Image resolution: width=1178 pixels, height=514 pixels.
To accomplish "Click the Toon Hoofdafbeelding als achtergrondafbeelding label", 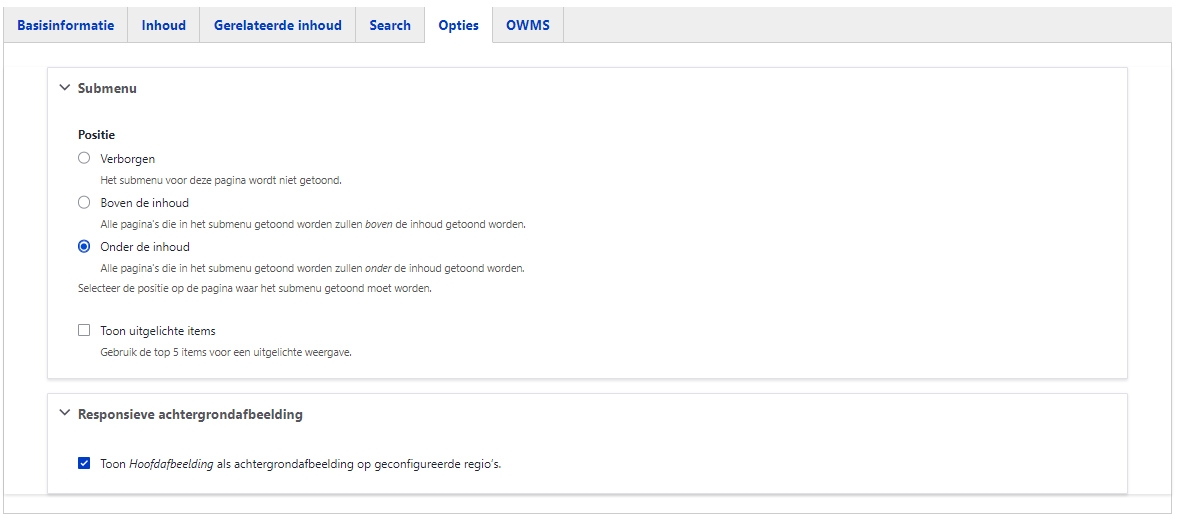I will tap(300, 464).
